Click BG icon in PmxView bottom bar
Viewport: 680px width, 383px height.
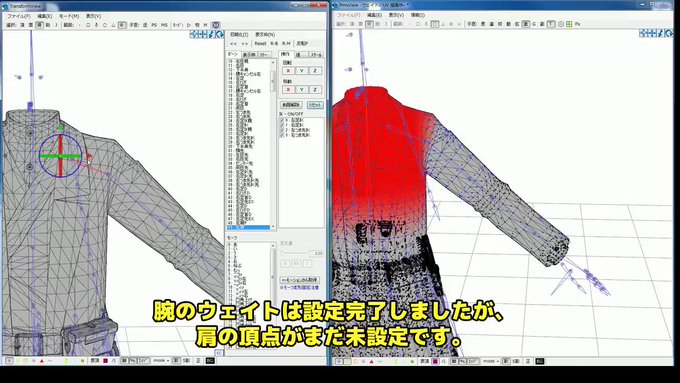click(539, 361)
